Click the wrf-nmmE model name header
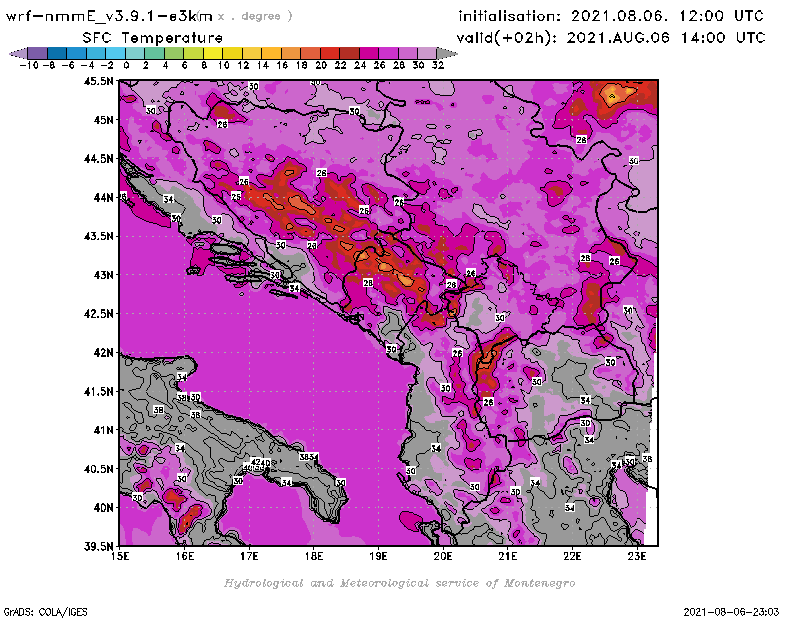800x618 pixels. click(x=110, y=16)
